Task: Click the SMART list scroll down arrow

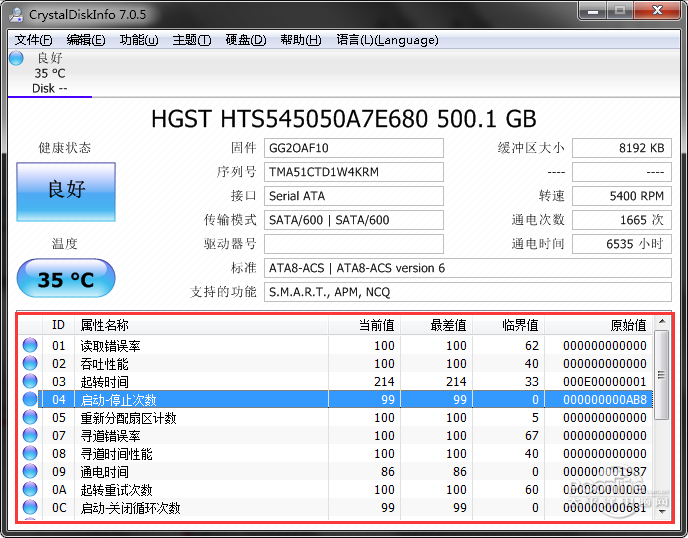Action: coord(662,511)
